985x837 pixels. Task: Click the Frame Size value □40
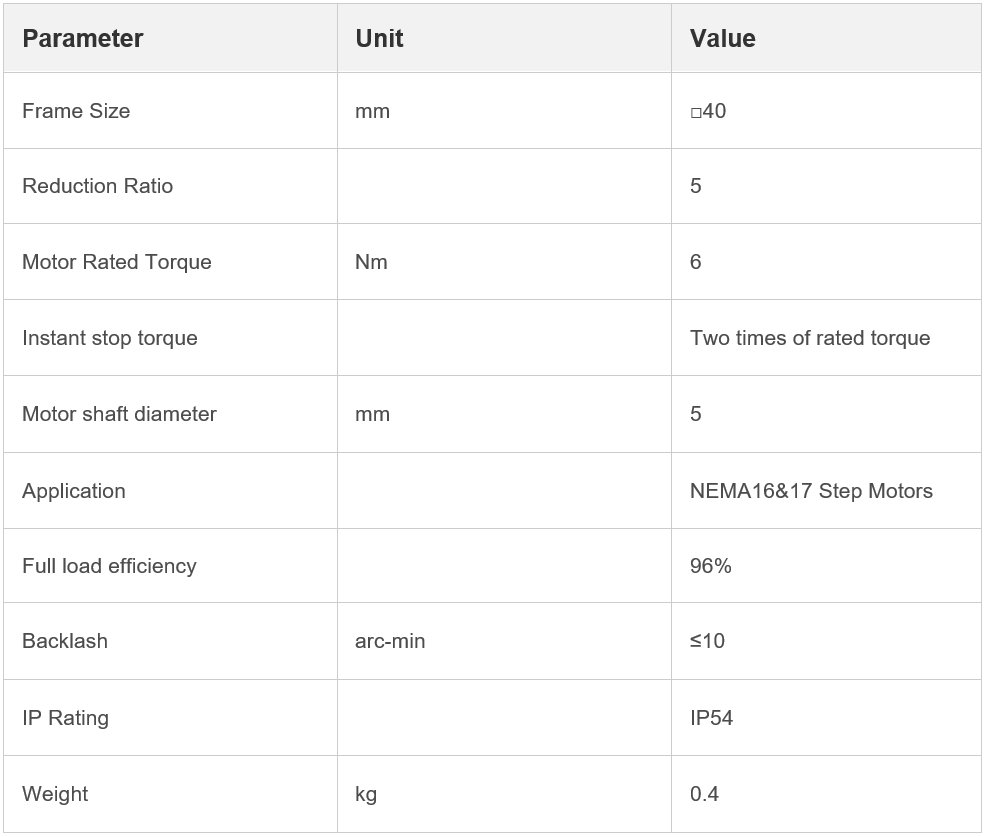[708, 111]
